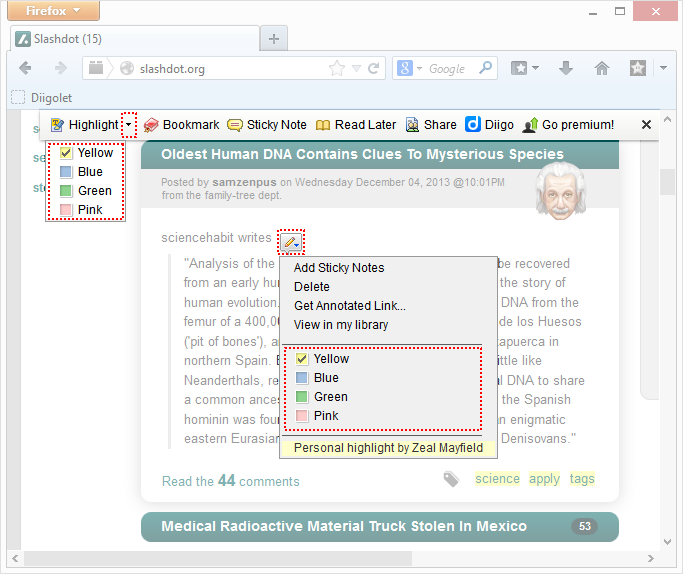This screenshot has height=574, width=683.
Task: Click the 53 comment count badge
Action: pyautogui.click(x=585, y=526)
